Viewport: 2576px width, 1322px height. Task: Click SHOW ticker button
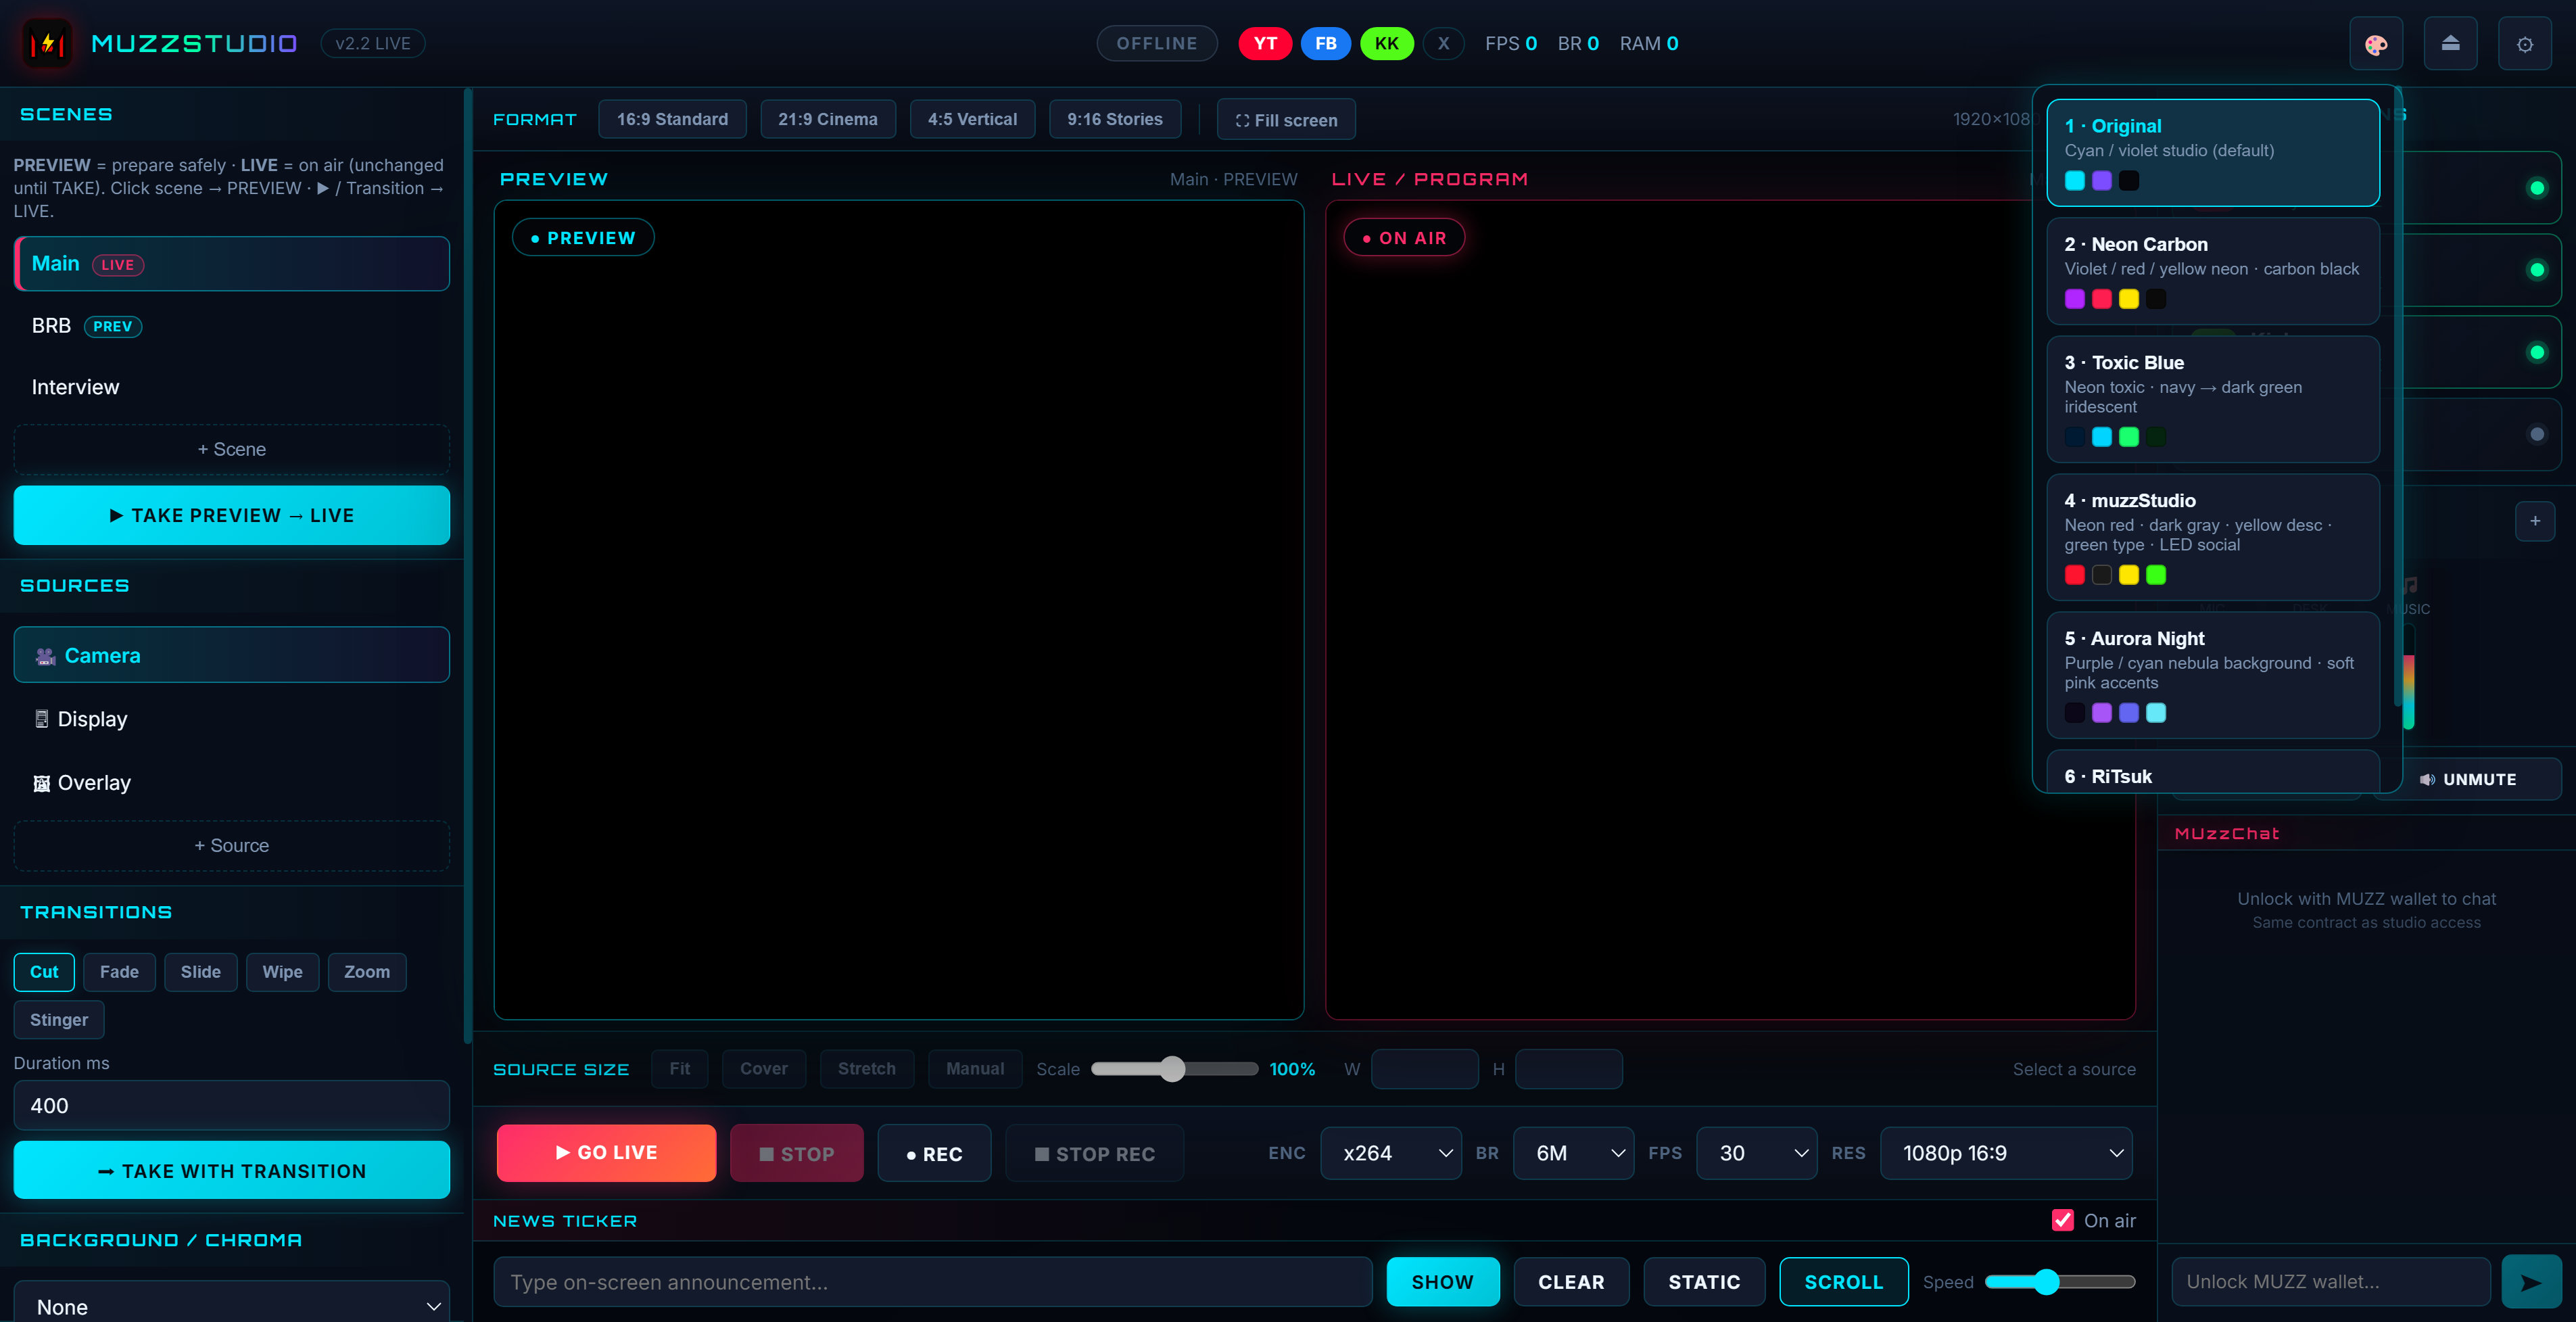tap(1442, 1282)
